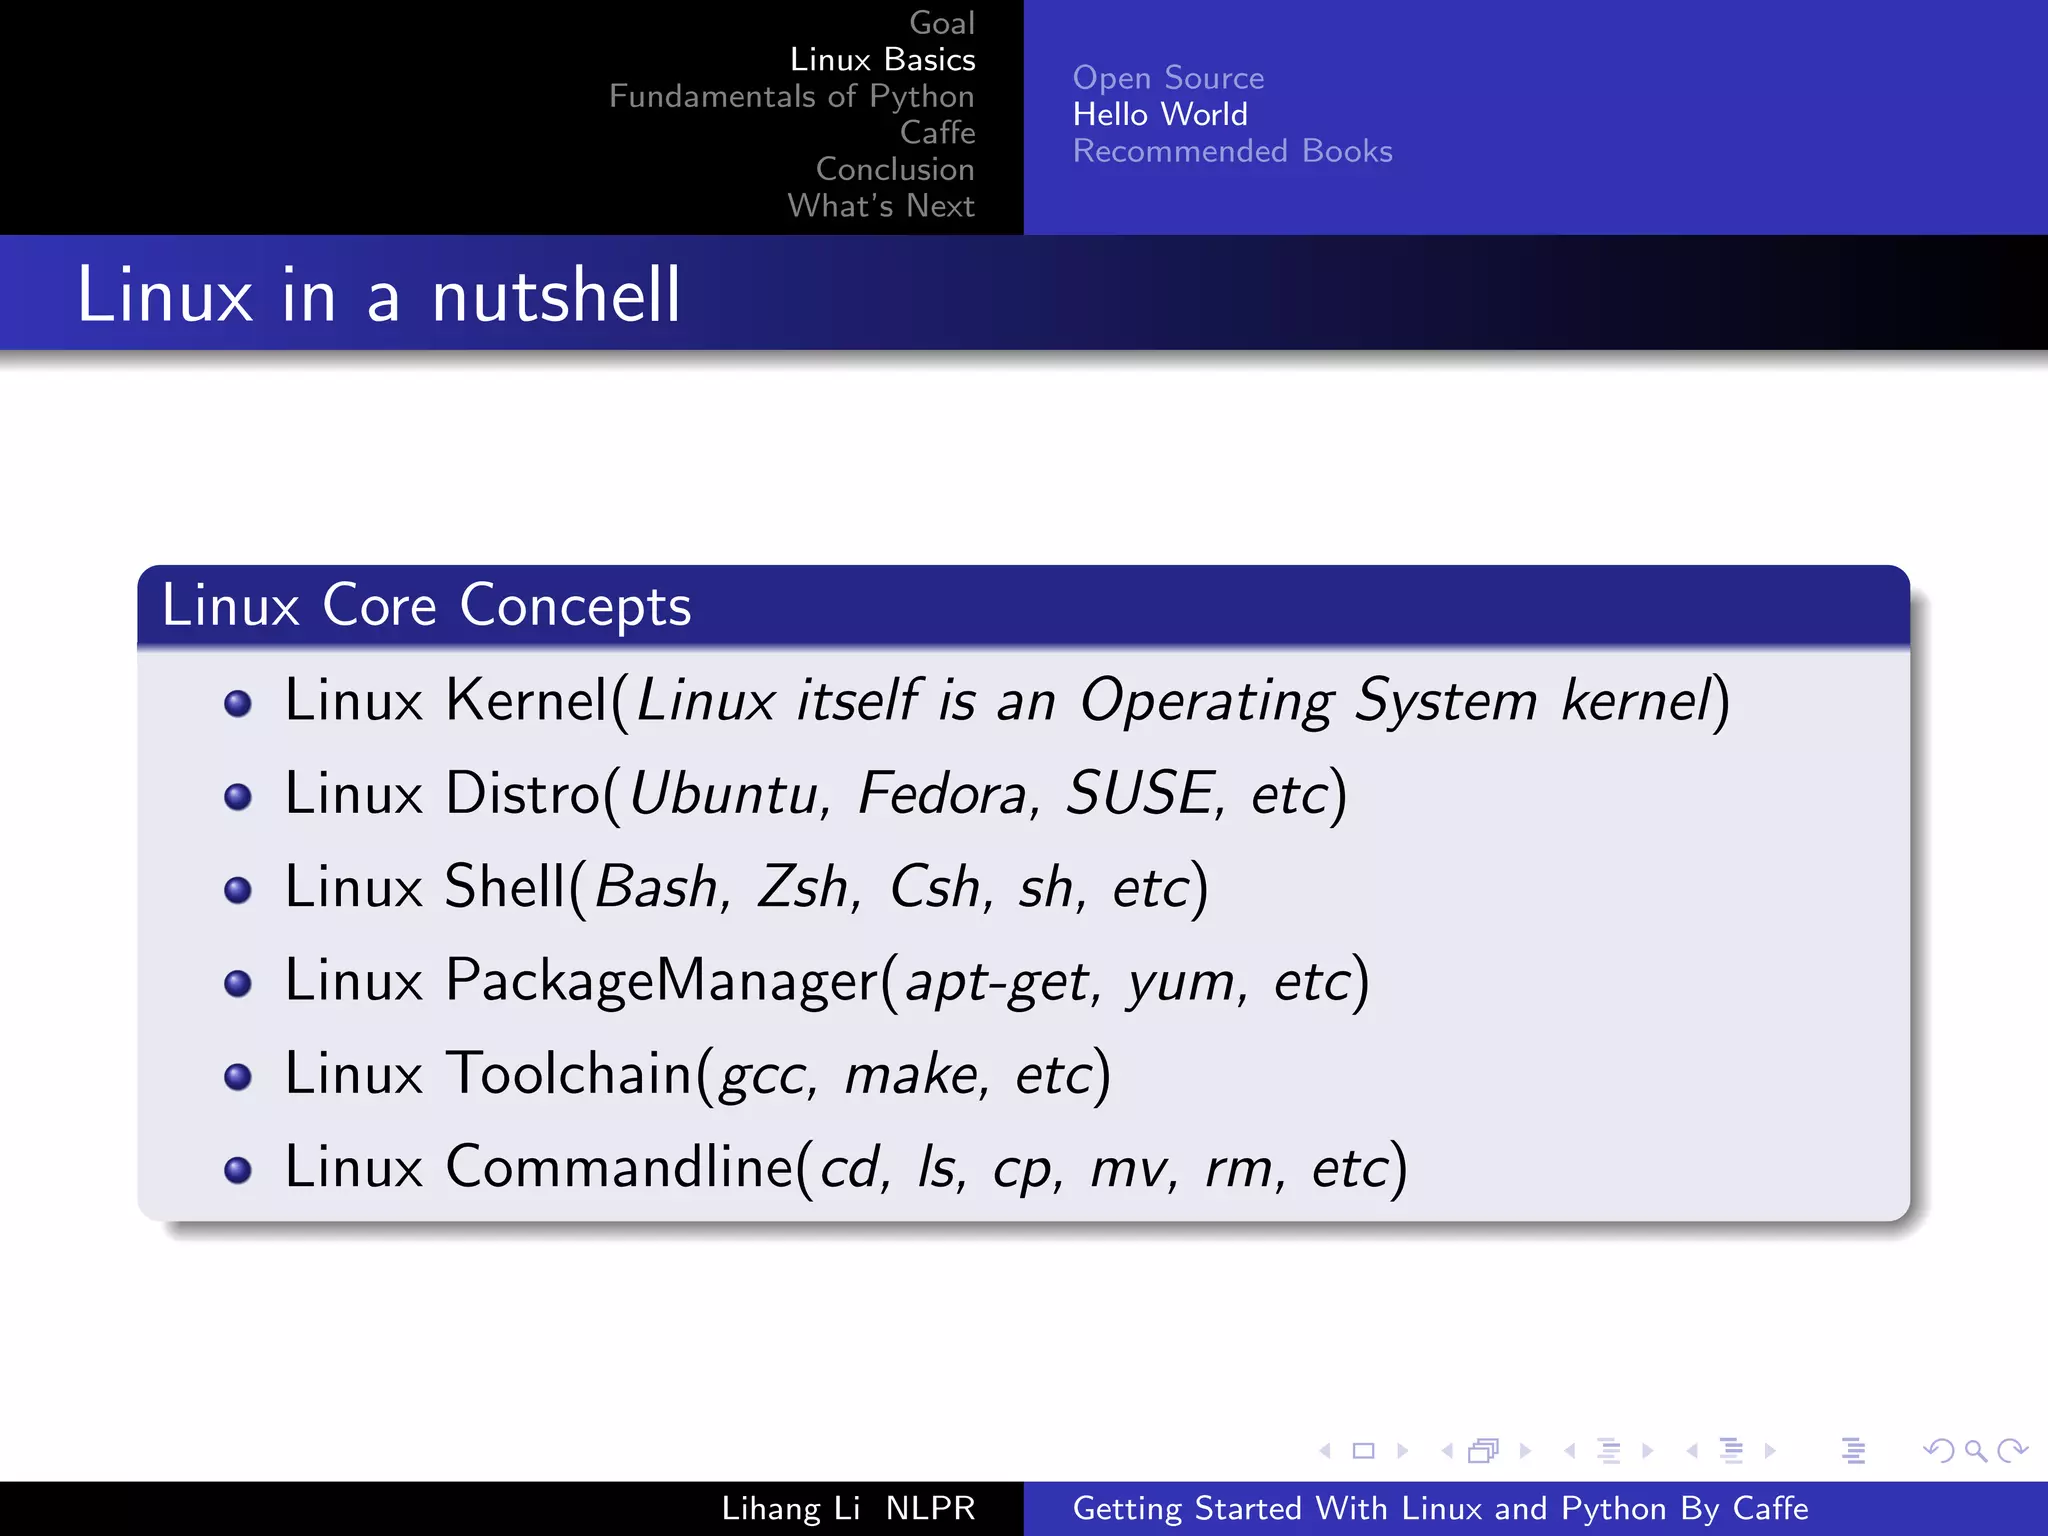The image size is (2048, 1536).
Task: Click the subsection navigation icon
Action: [x=1609, y=1451]
